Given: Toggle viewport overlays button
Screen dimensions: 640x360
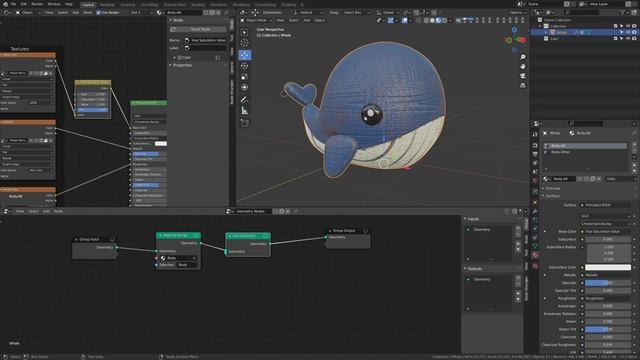Looking at the screenshot, I should (404, 20).
